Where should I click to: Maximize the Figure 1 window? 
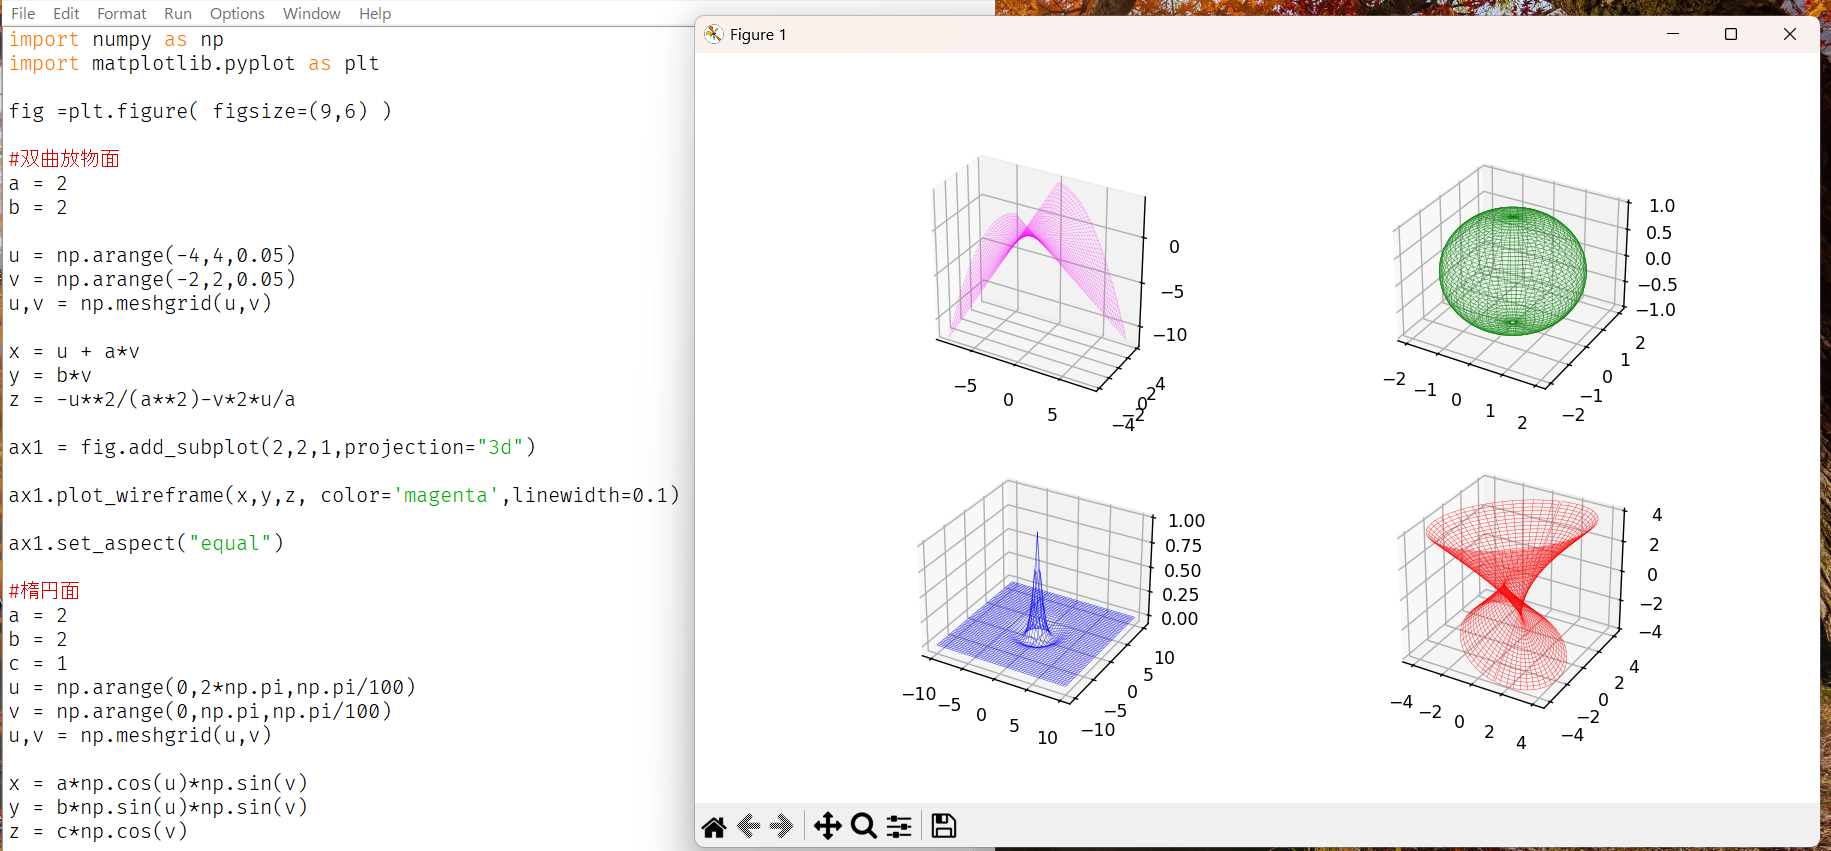[x=1731, y=34]
